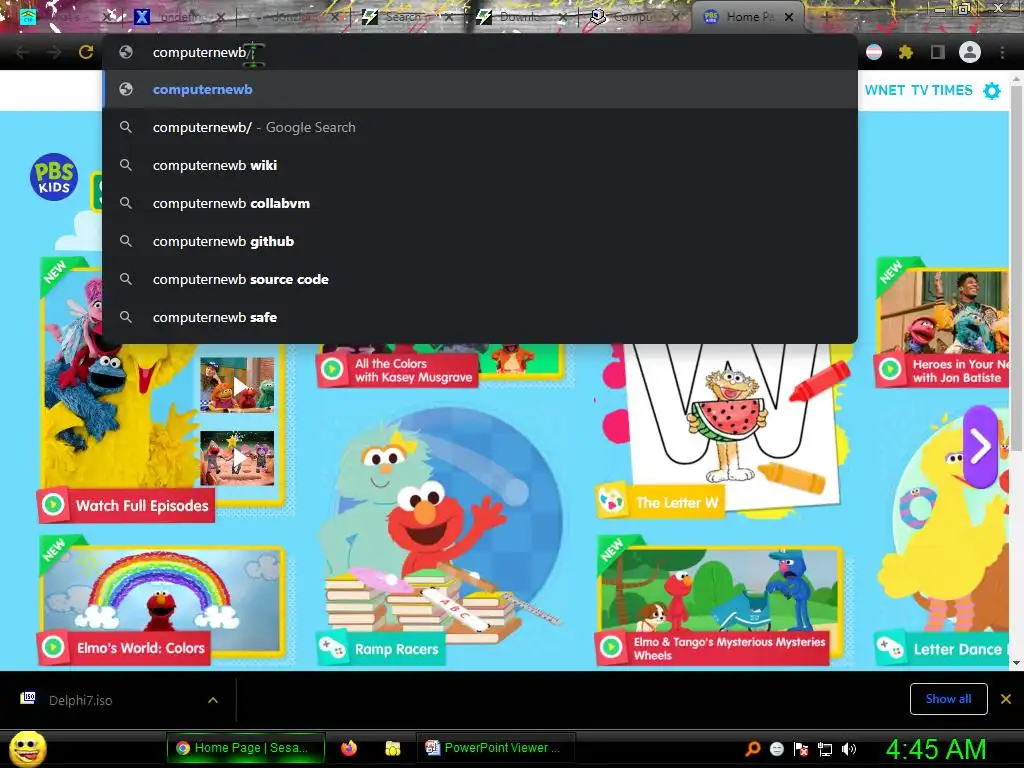Click the browser forward arrow
This screenshot has height=768, width=1024.
(x=54, y=52)
